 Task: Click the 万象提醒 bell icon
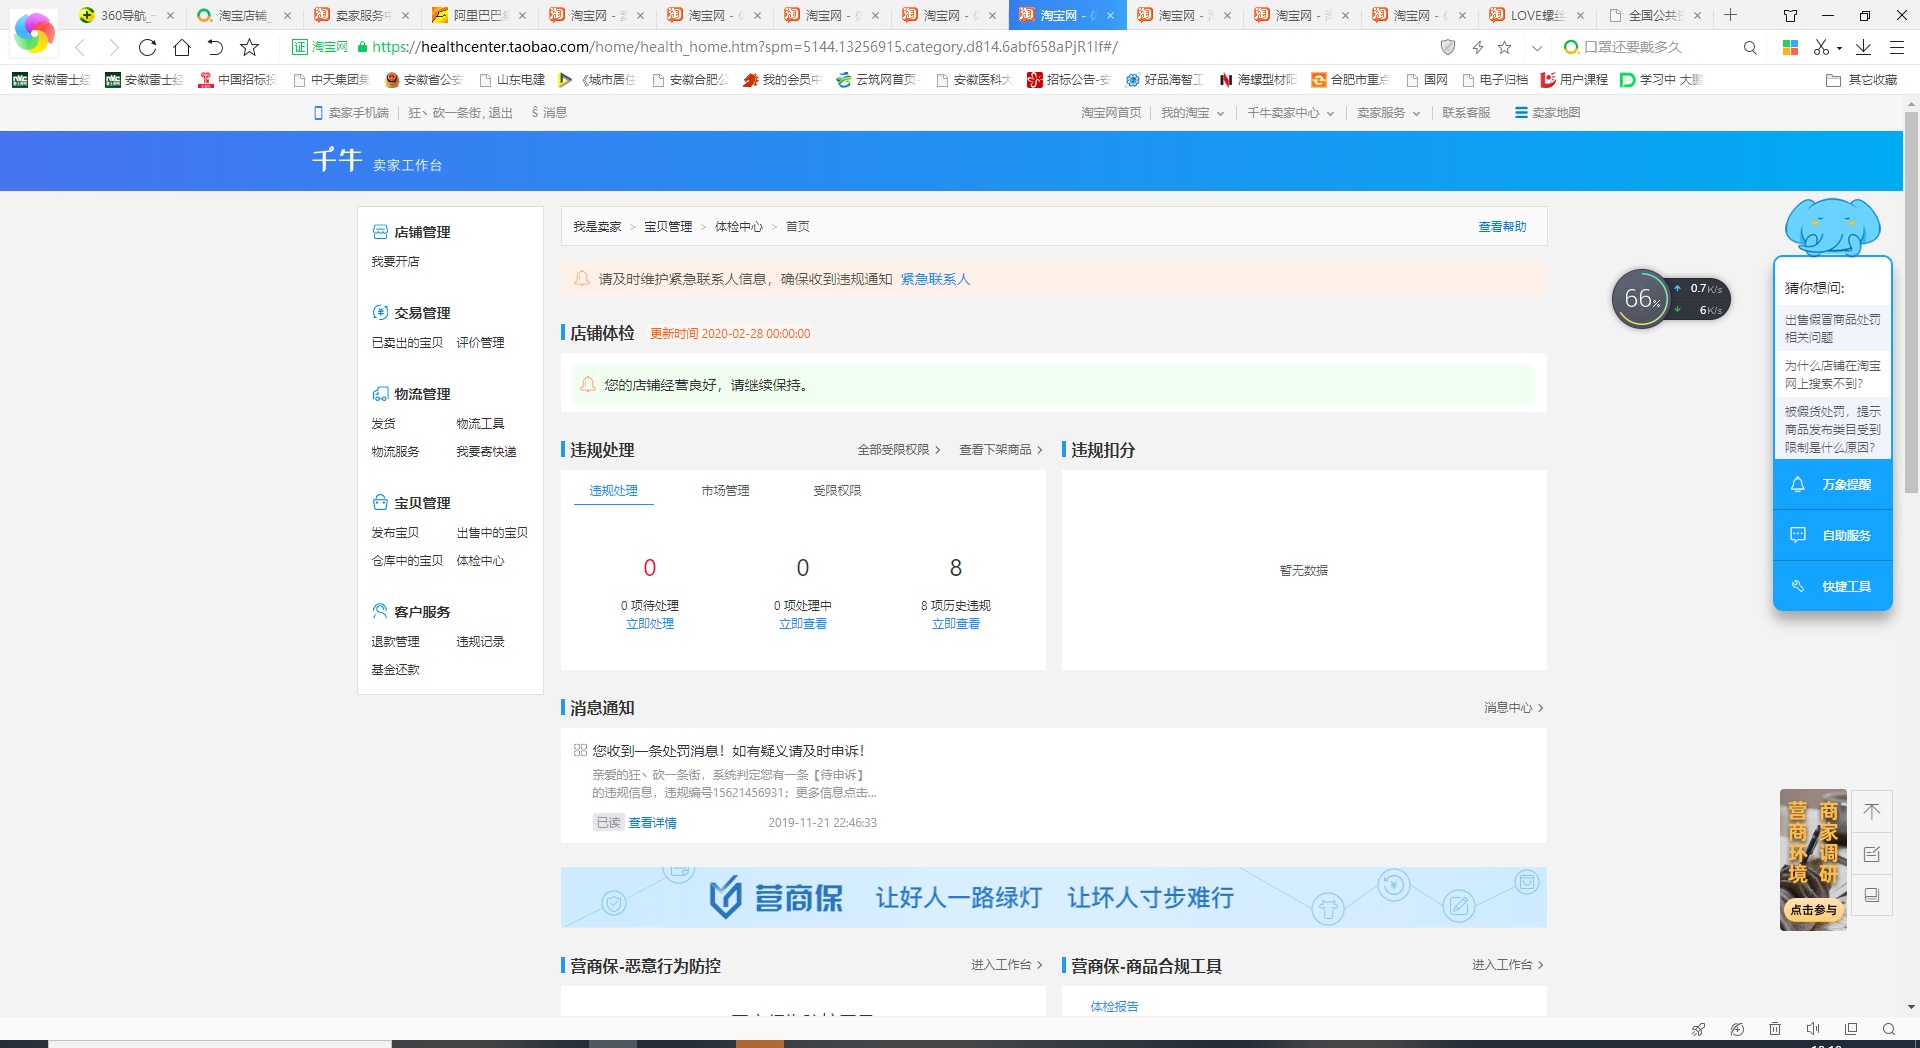[x=1797, y=484]
